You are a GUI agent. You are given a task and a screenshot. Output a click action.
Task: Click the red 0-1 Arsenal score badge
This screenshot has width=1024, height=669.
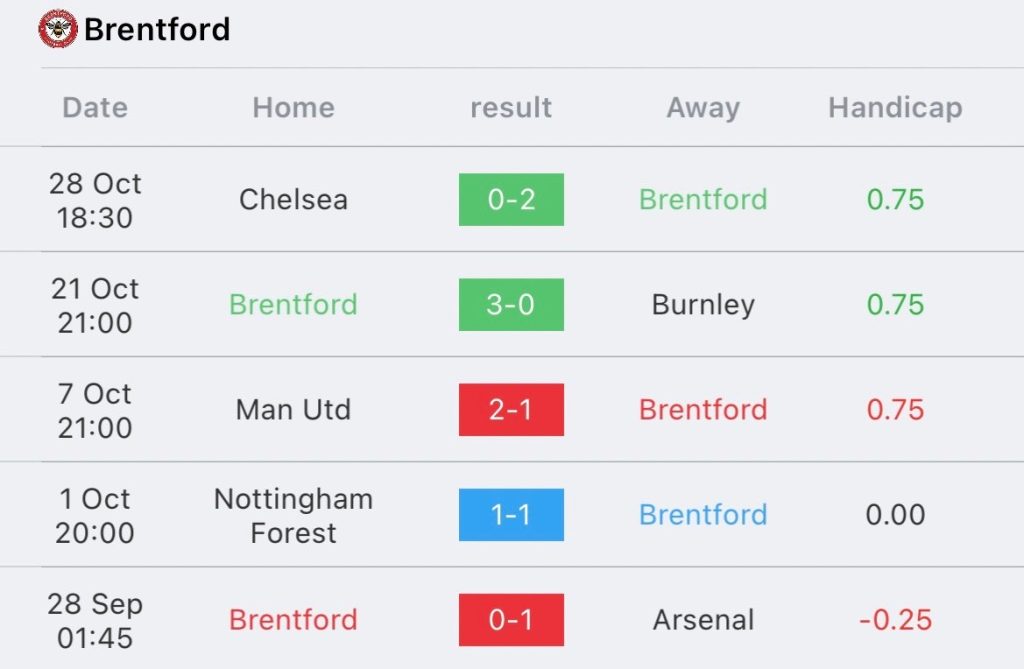511,620
